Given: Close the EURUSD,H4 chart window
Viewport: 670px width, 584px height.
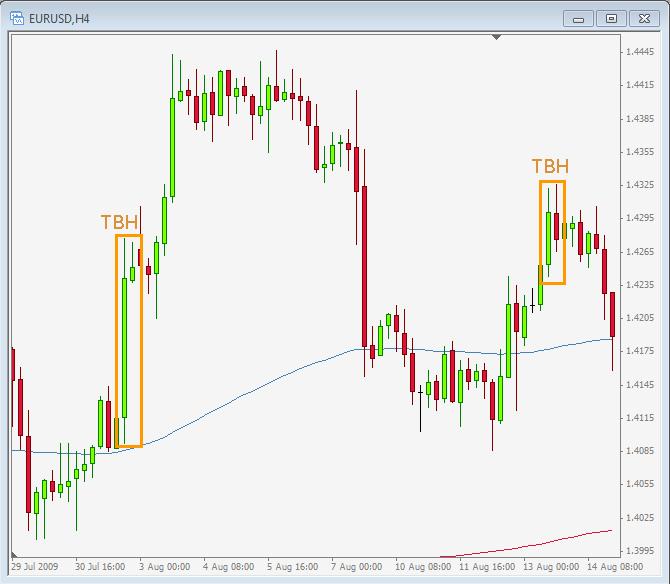Looking at the screenshot, I should [644, 19].
